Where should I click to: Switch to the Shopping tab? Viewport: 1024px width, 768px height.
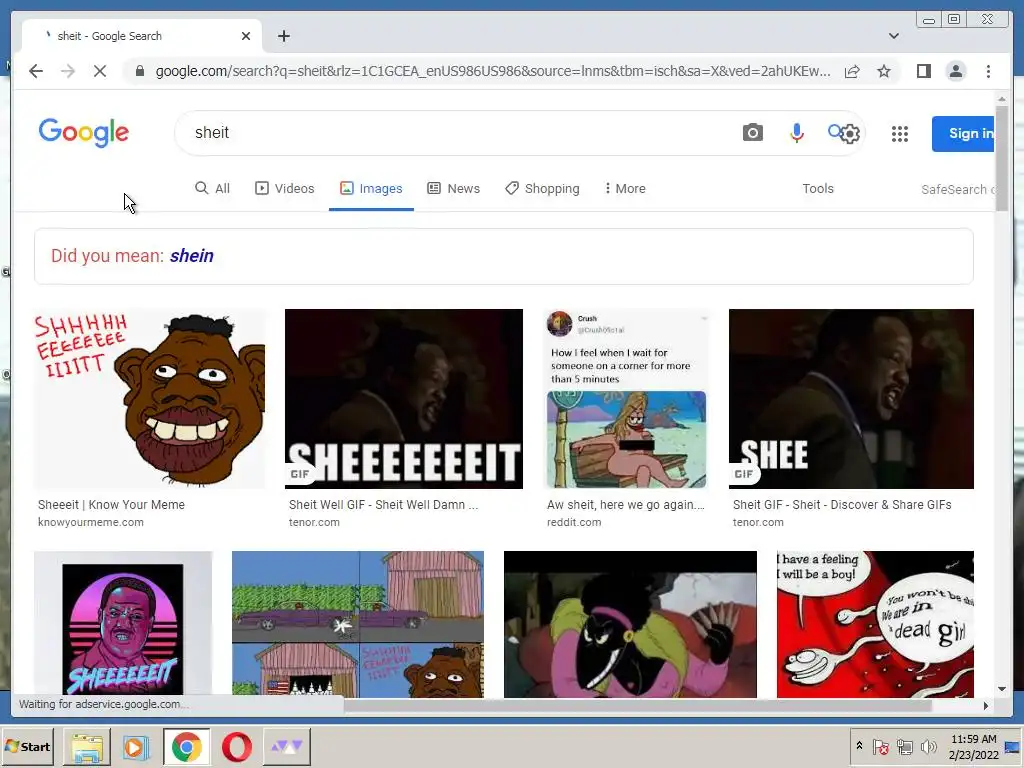click(542, 189)
